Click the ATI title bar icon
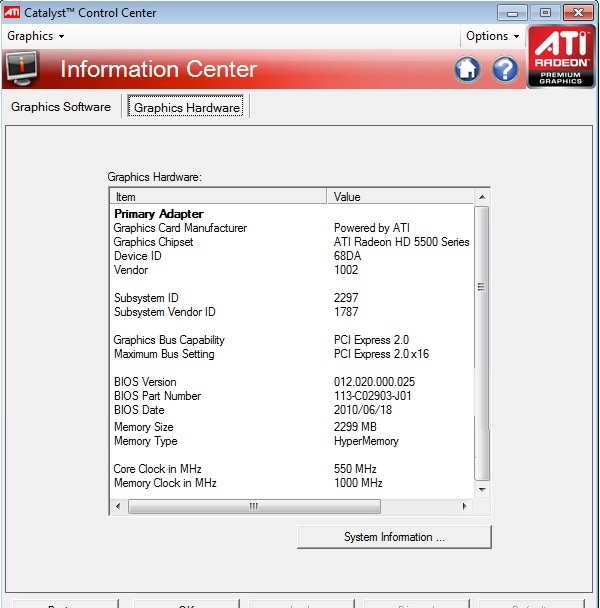 click(12, 12)
